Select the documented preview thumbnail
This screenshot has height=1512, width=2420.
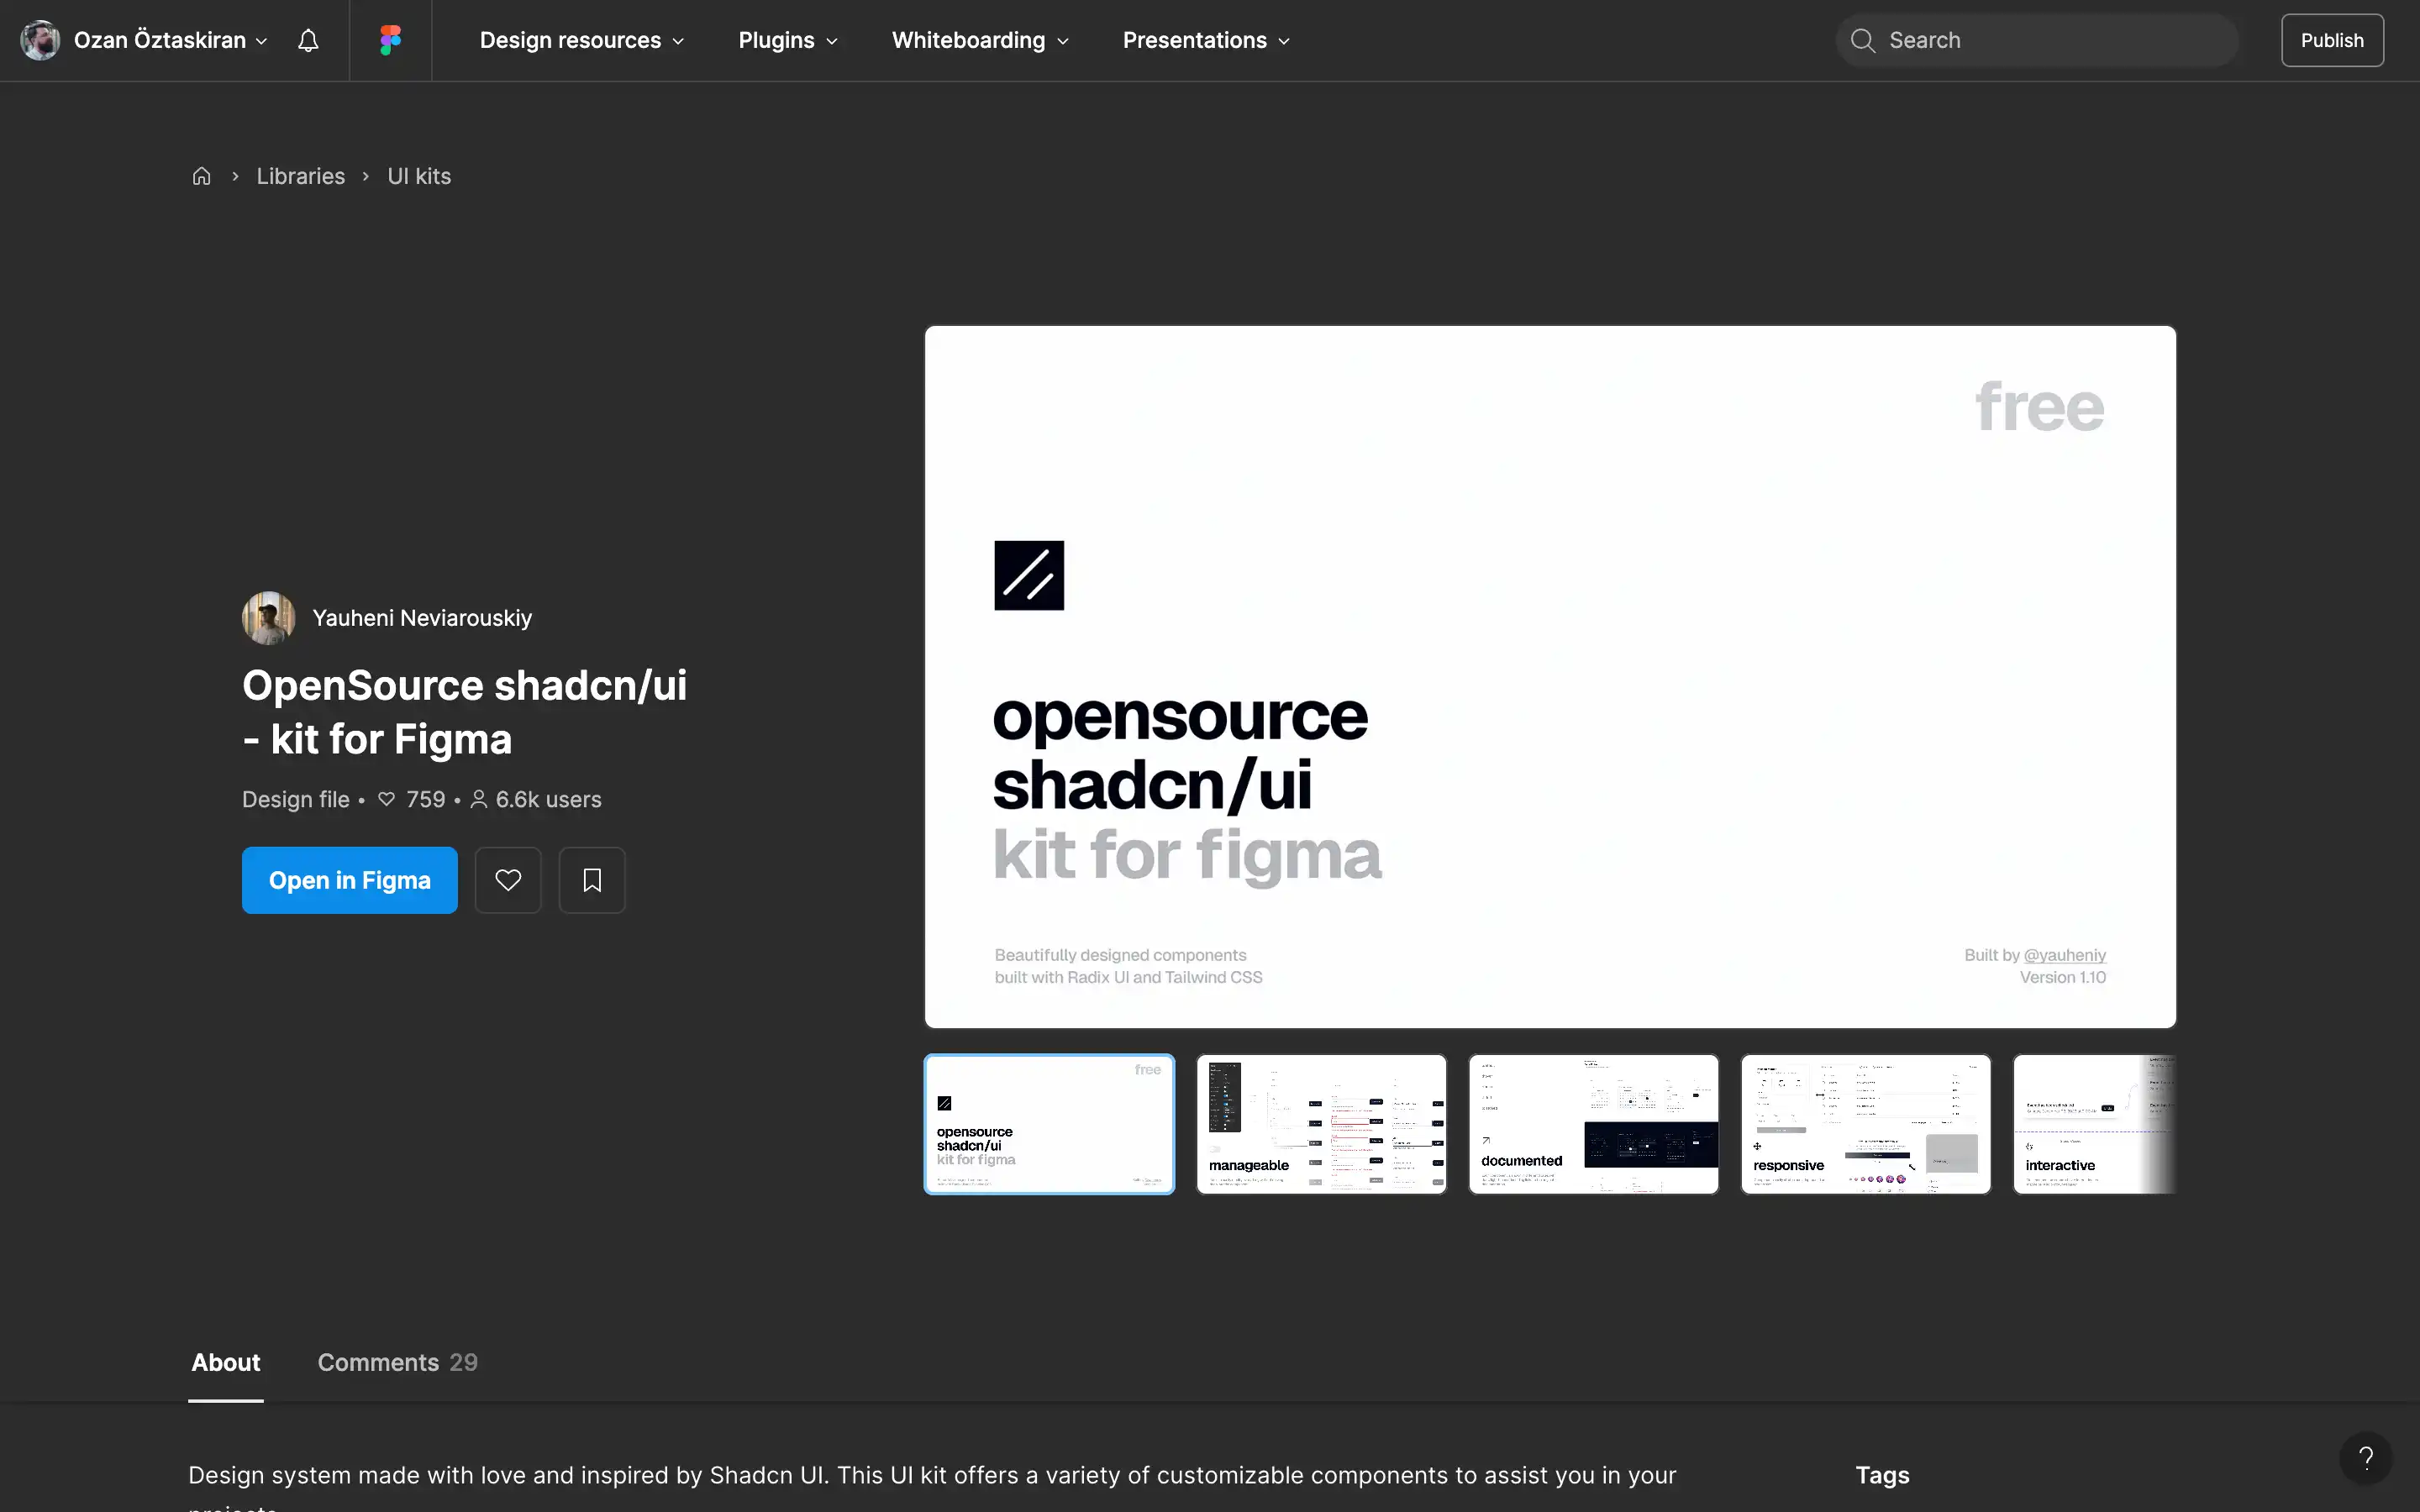1593,1124
